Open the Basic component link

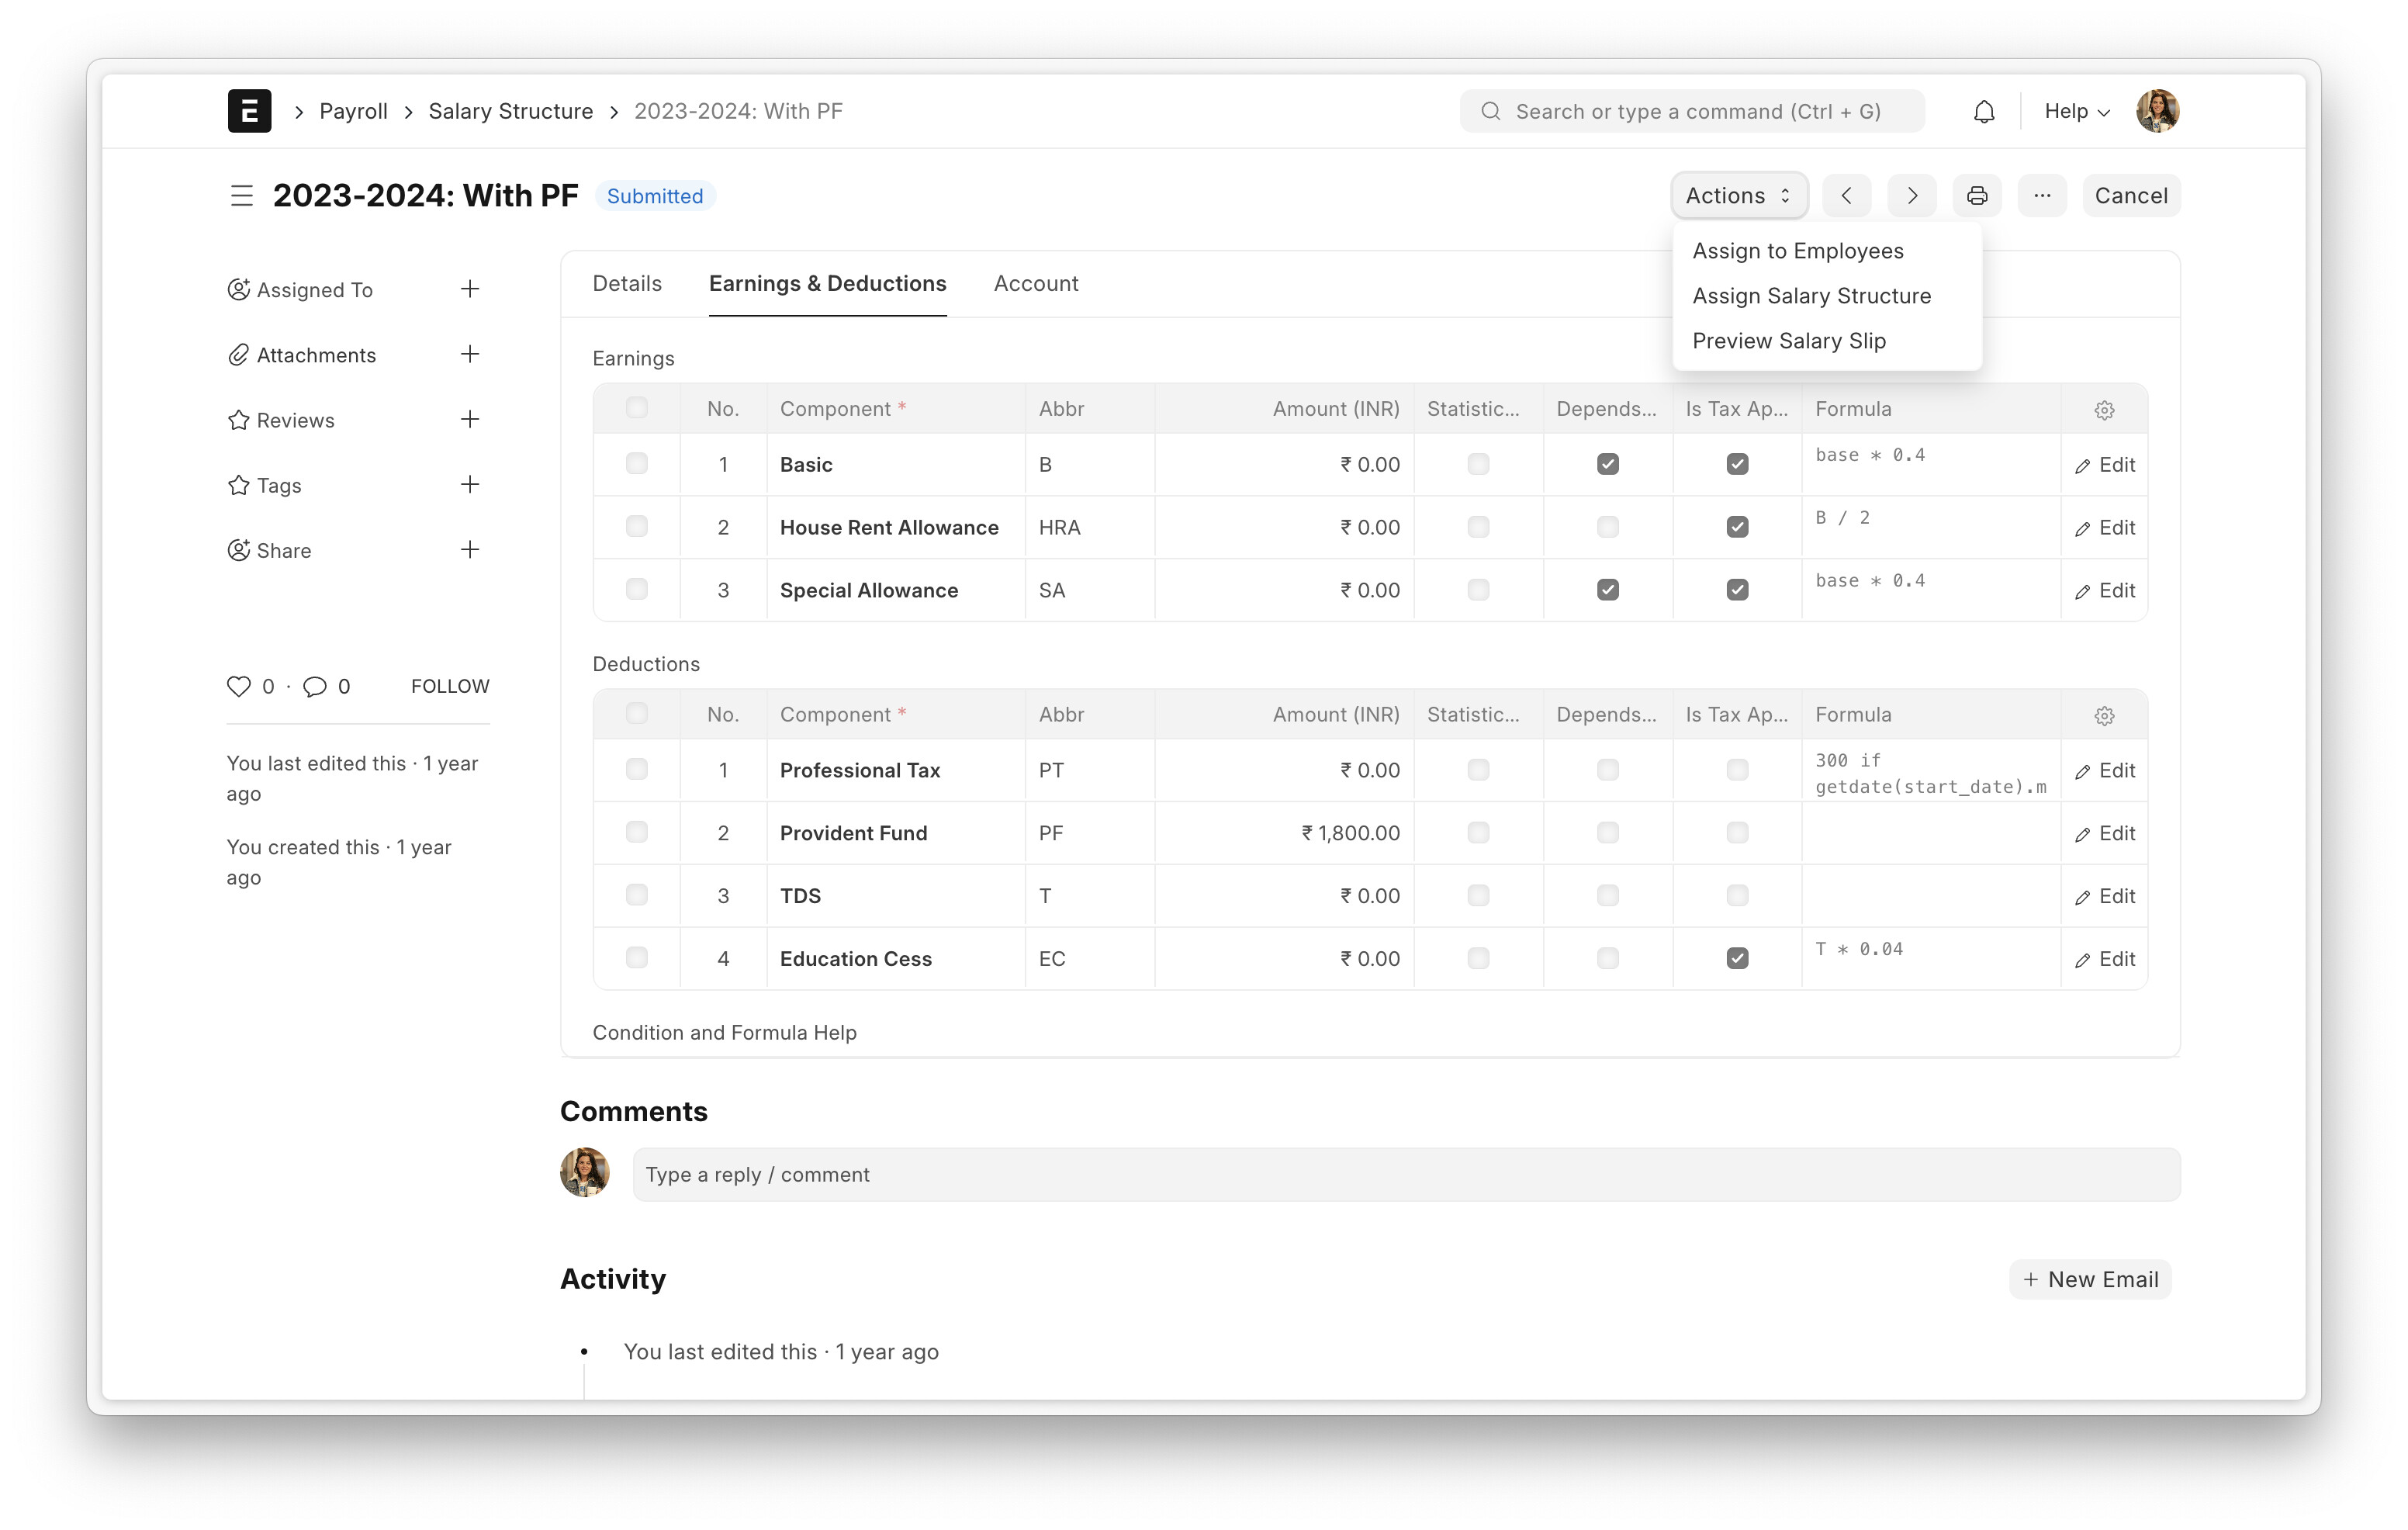(806, 465)
